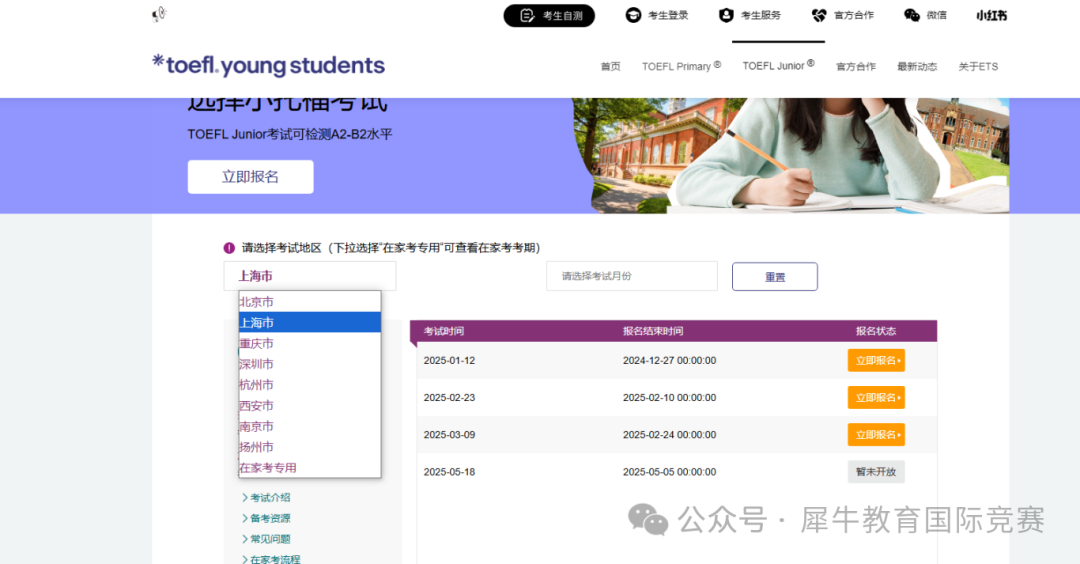Click the 2024-12-27 00:00:00 deadline cell
The width and height of the screenshot is (1080, 564).
tap(669, 360)
